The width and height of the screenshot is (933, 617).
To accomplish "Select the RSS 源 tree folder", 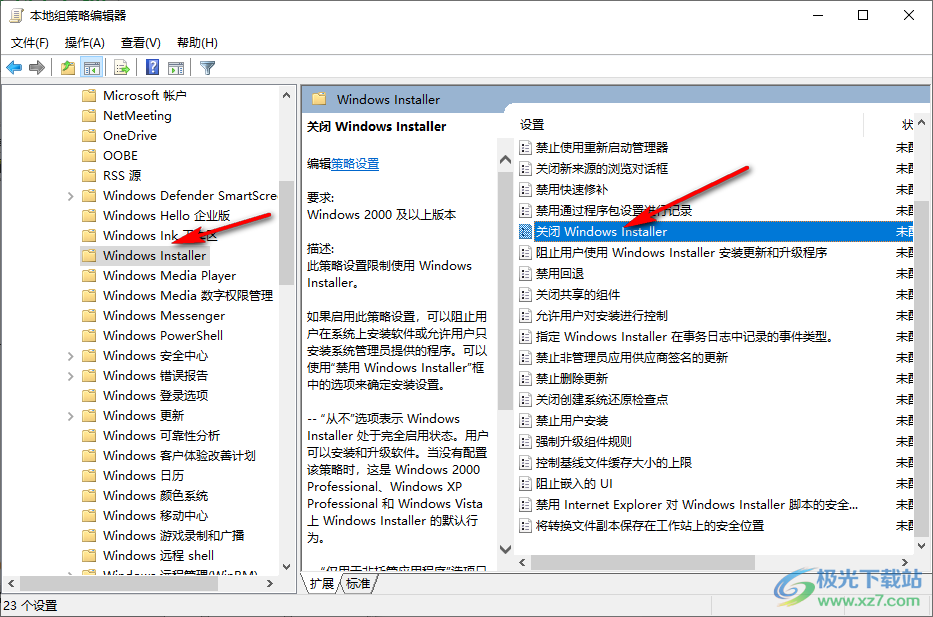I will click(x=122, y=176).
